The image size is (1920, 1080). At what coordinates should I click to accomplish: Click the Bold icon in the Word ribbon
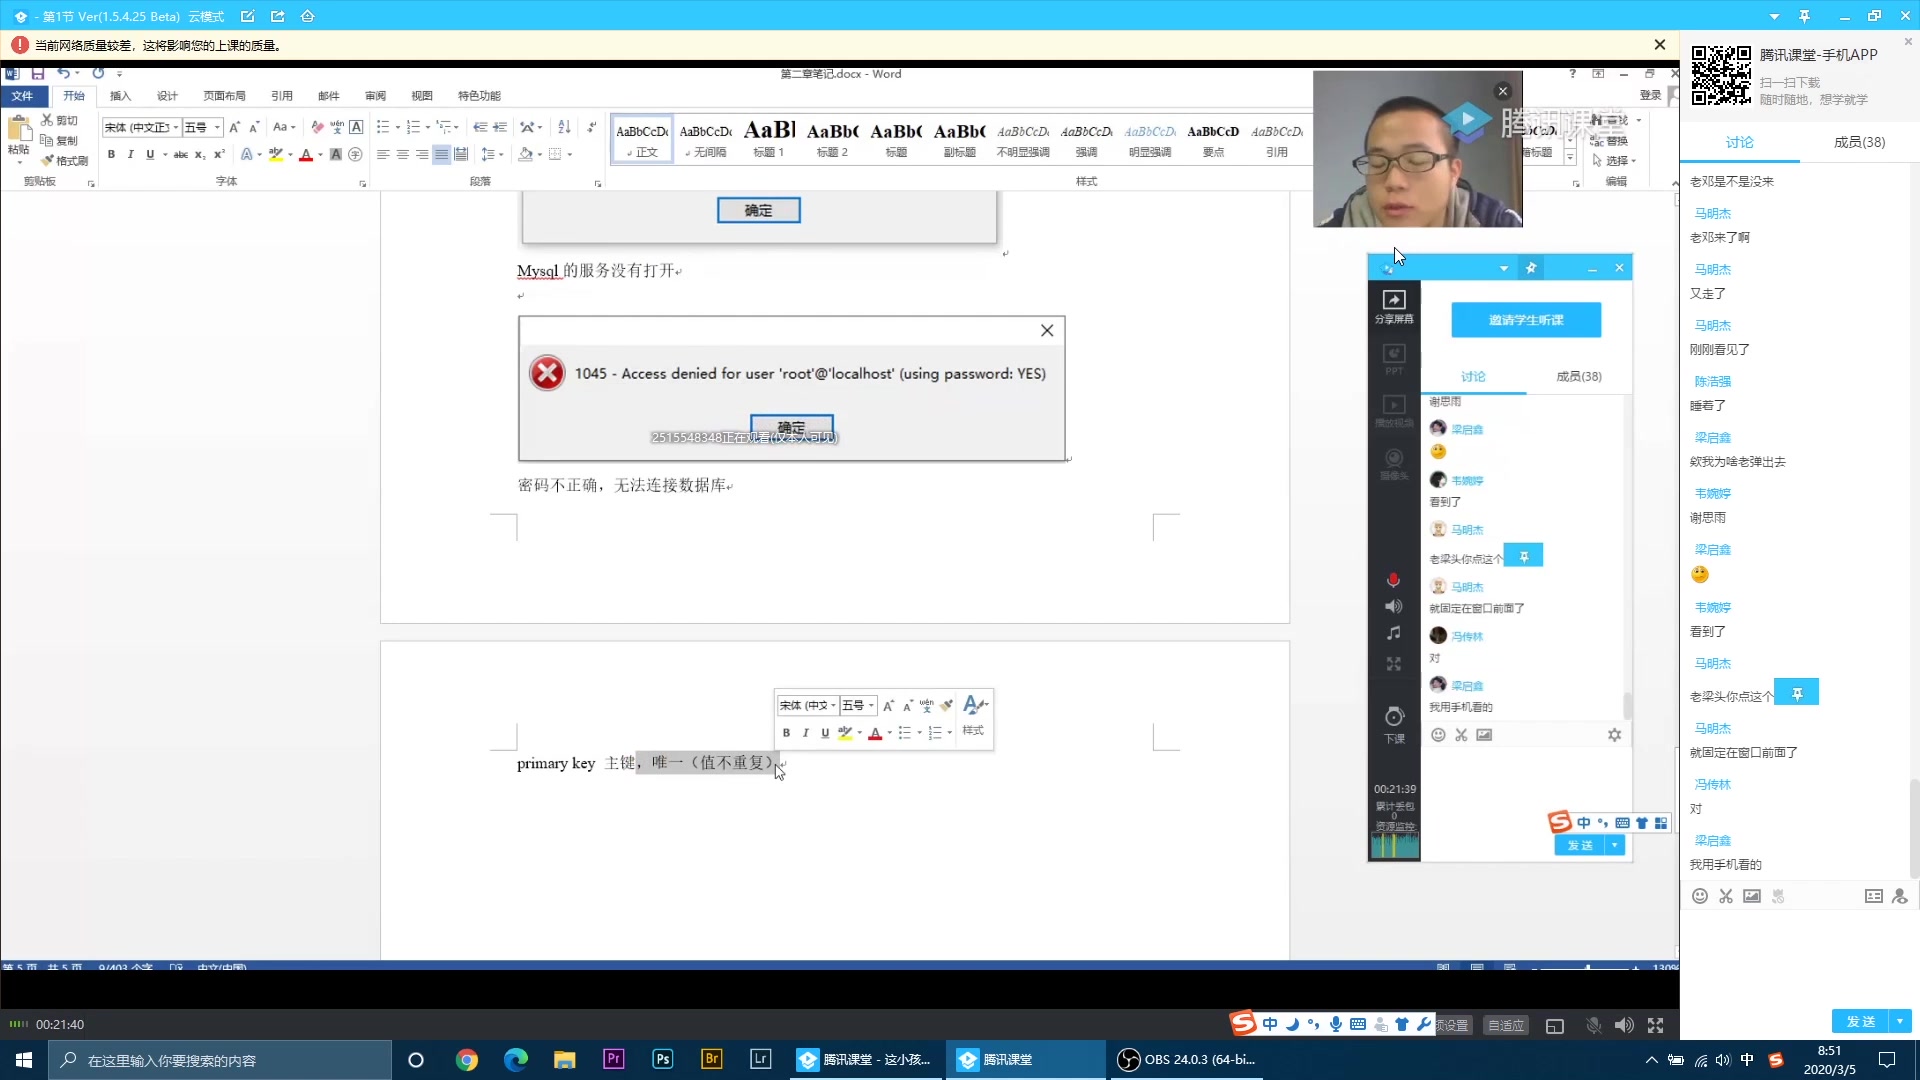tap(111, 154)
